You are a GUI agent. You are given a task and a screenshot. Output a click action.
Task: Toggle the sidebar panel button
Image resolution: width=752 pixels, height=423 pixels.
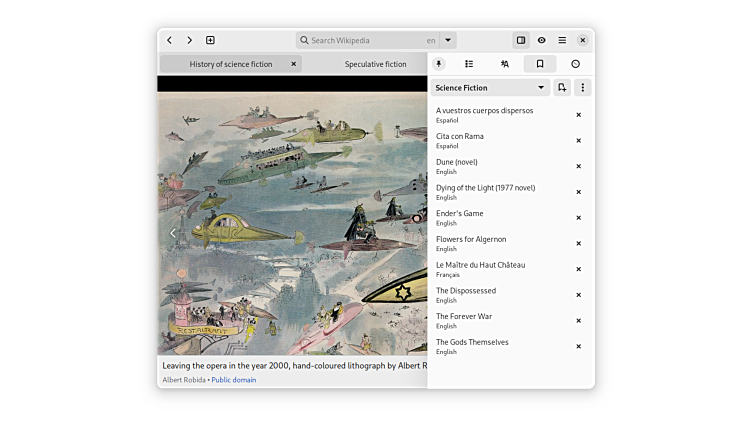tap(521, 40)
